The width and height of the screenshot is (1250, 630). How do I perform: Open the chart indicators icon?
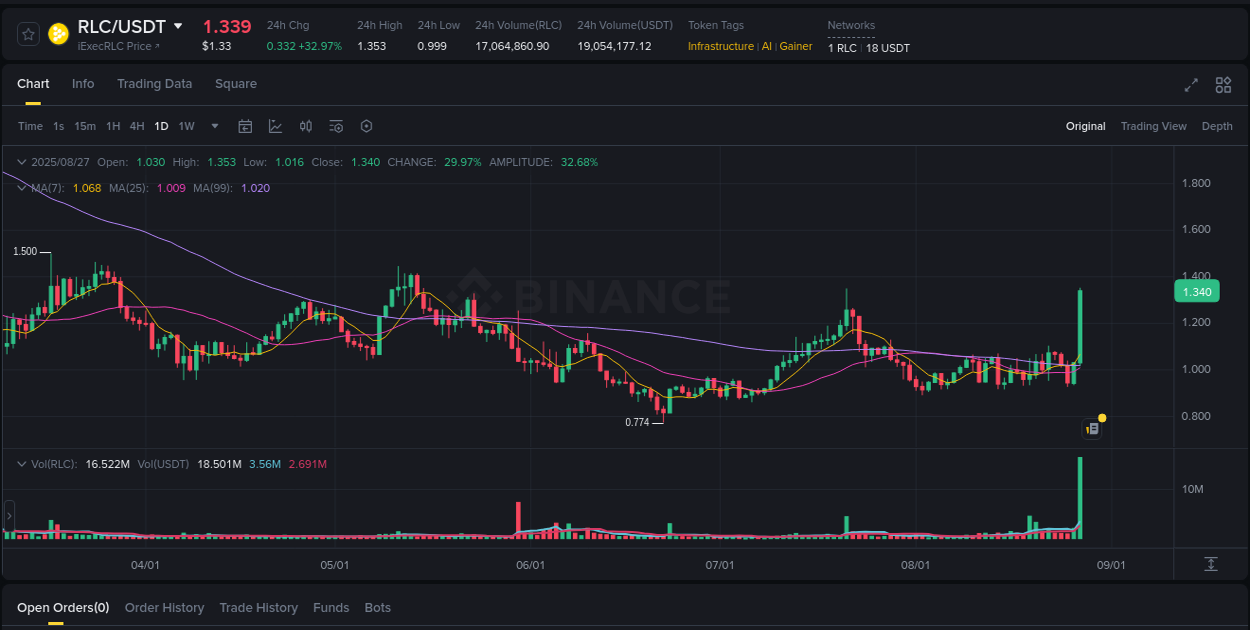[x=275, y=126]
